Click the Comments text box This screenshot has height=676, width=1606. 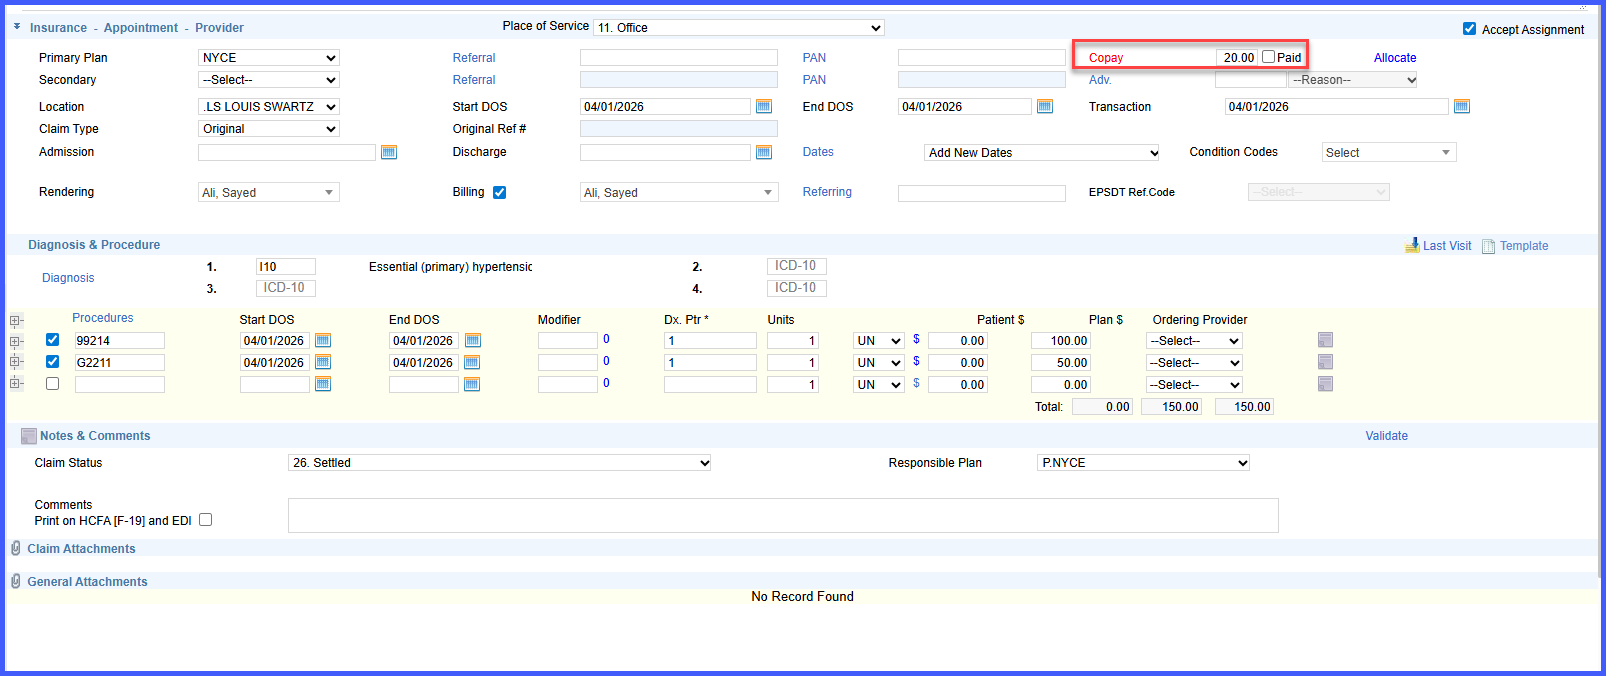pyautogui.click(x=783, y=515)
